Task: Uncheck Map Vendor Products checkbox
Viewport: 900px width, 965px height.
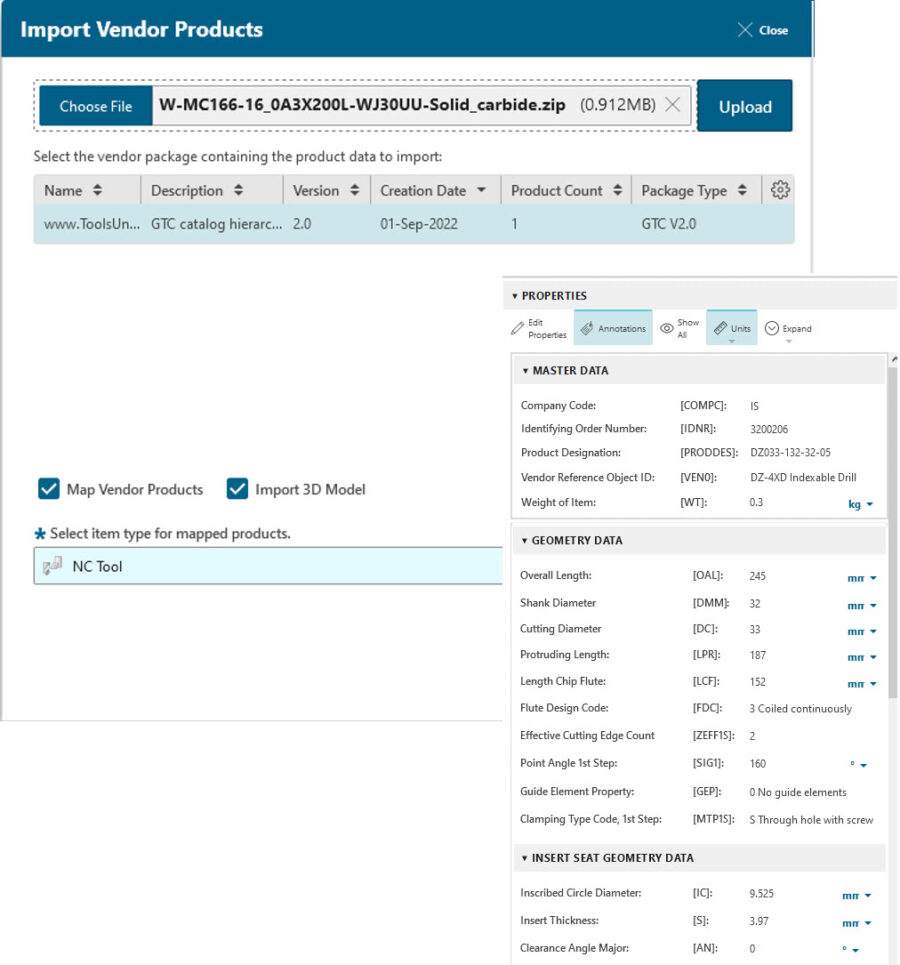Action: (x=48, y=489)
